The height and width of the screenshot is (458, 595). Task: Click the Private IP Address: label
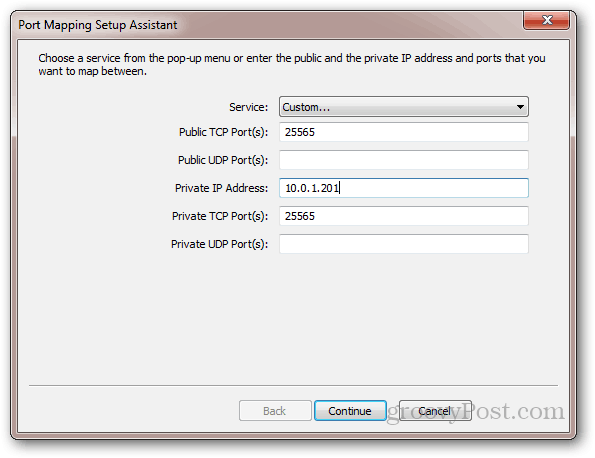pyautogui.click(x=222, y=188)
